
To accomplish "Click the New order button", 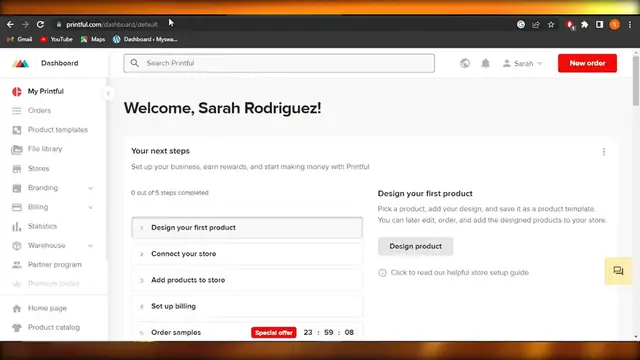I will (587, 63).
